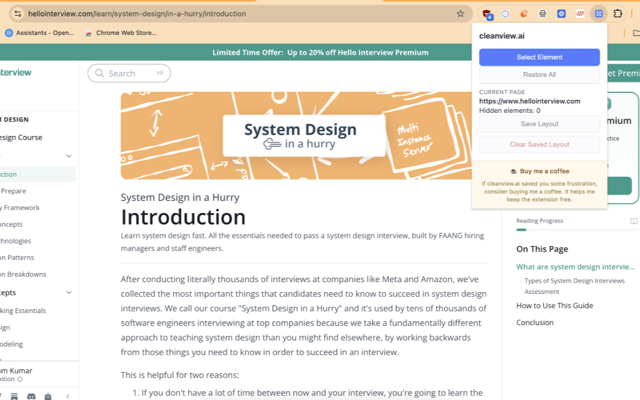640x400 pixels.
Task: Collapse the Concepts section chevron in sidebar
Action: (x=69, y=293)
